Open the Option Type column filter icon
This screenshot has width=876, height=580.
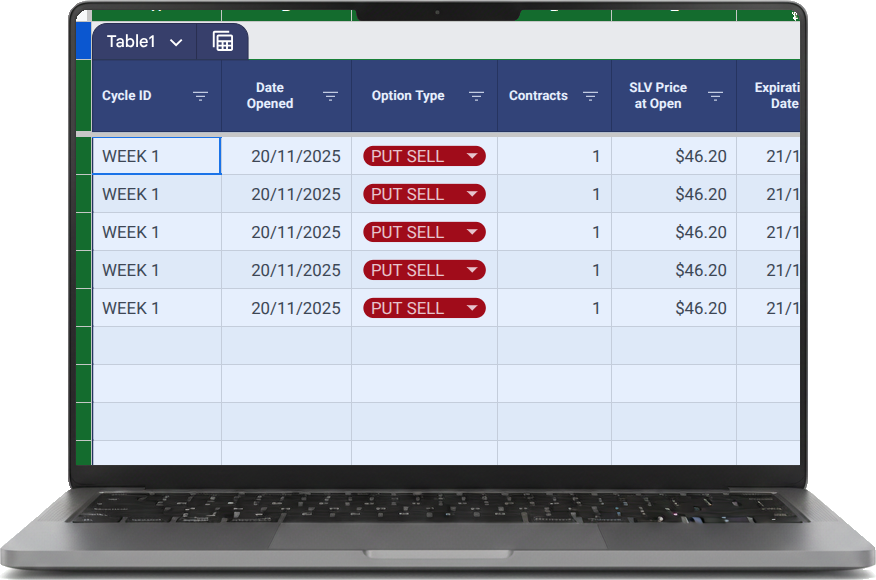tap(476, 96)
